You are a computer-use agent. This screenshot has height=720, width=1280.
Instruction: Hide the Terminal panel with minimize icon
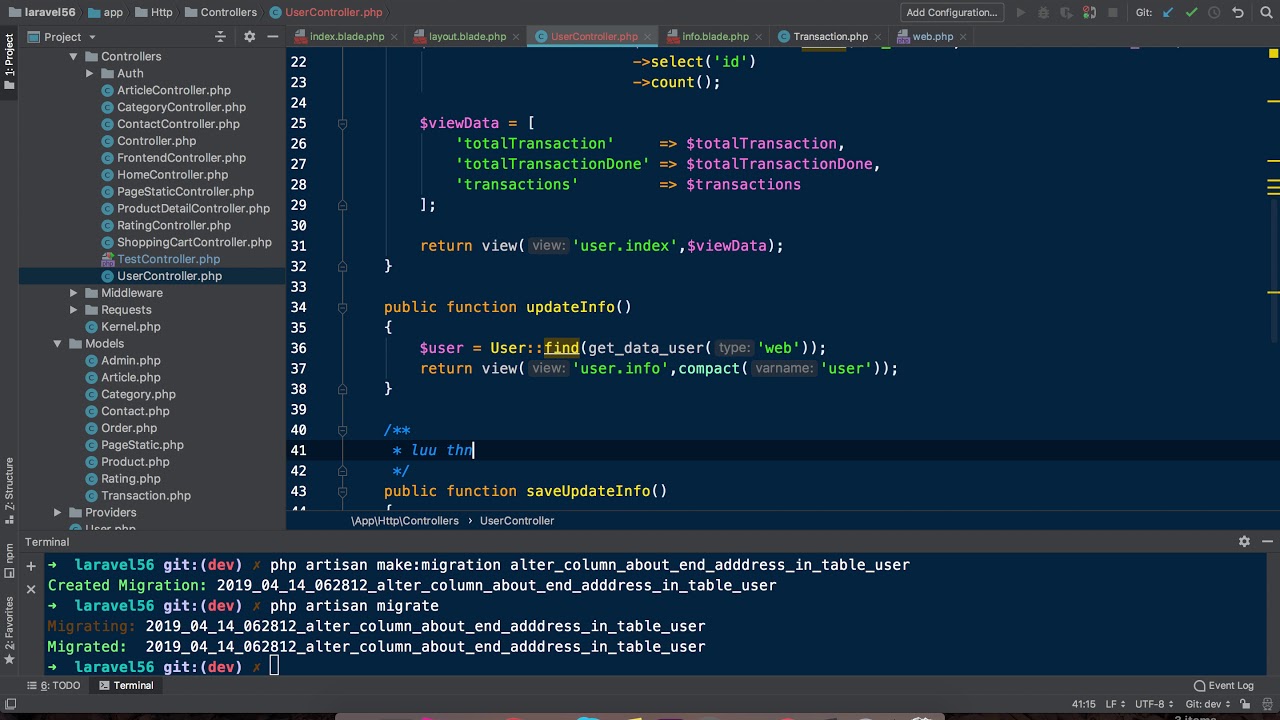point(1266,541)
